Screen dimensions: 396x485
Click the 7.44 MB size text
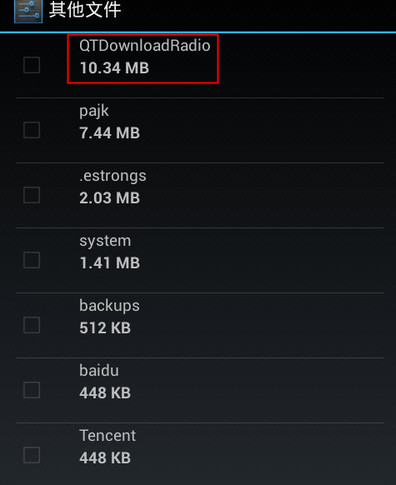[x=110, y=133]
